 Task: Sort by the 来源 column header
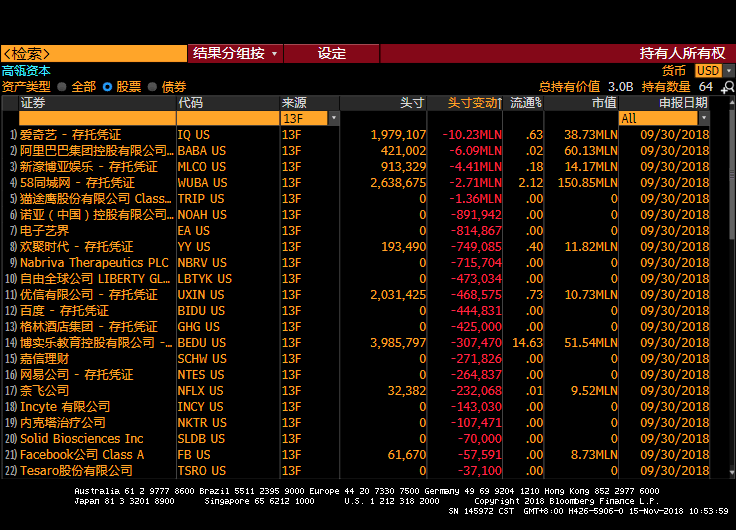(x=309, y=103)
